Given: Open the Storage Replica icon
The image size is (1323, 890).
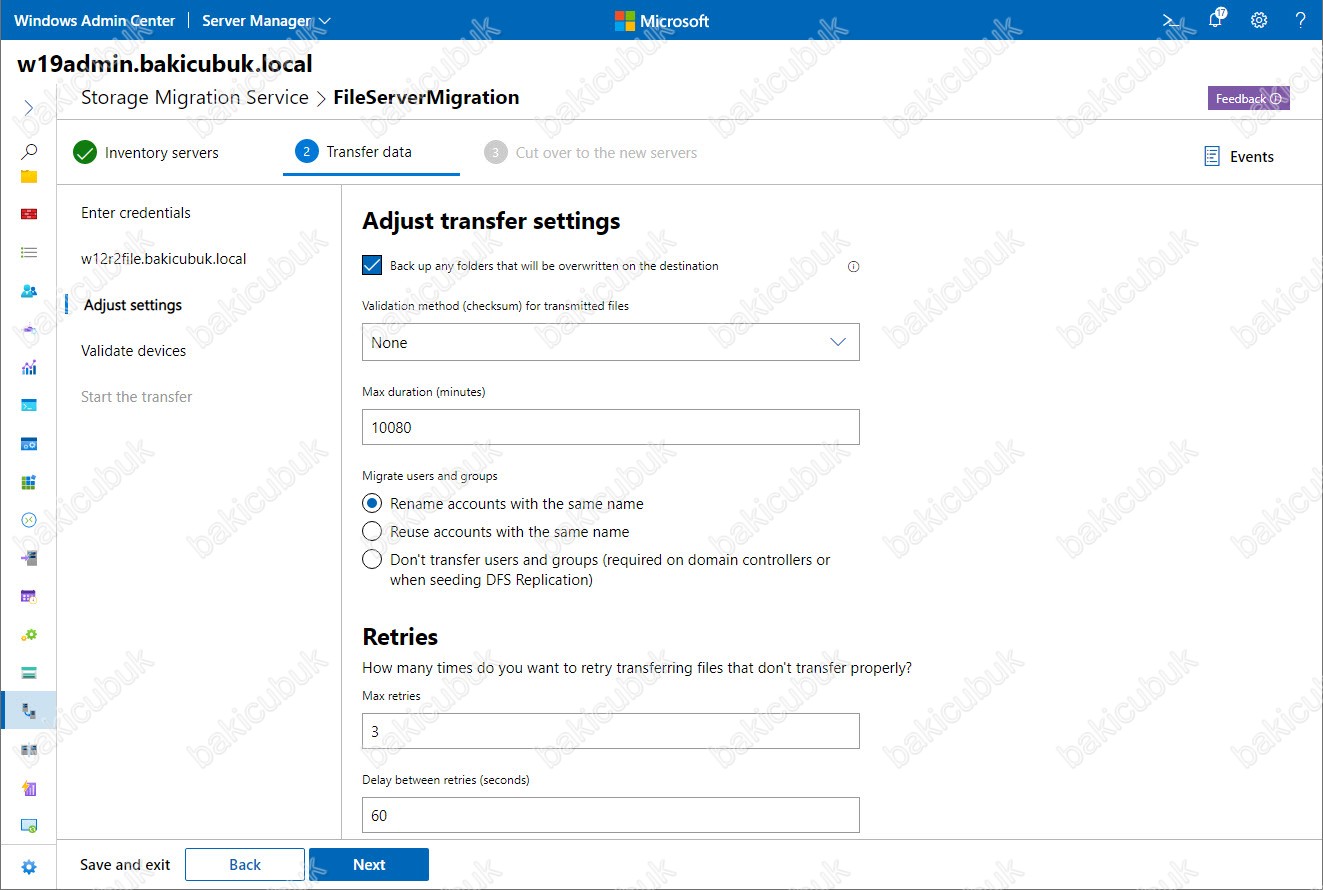Looking at the screenshot, I should click(x=29, y=749).
